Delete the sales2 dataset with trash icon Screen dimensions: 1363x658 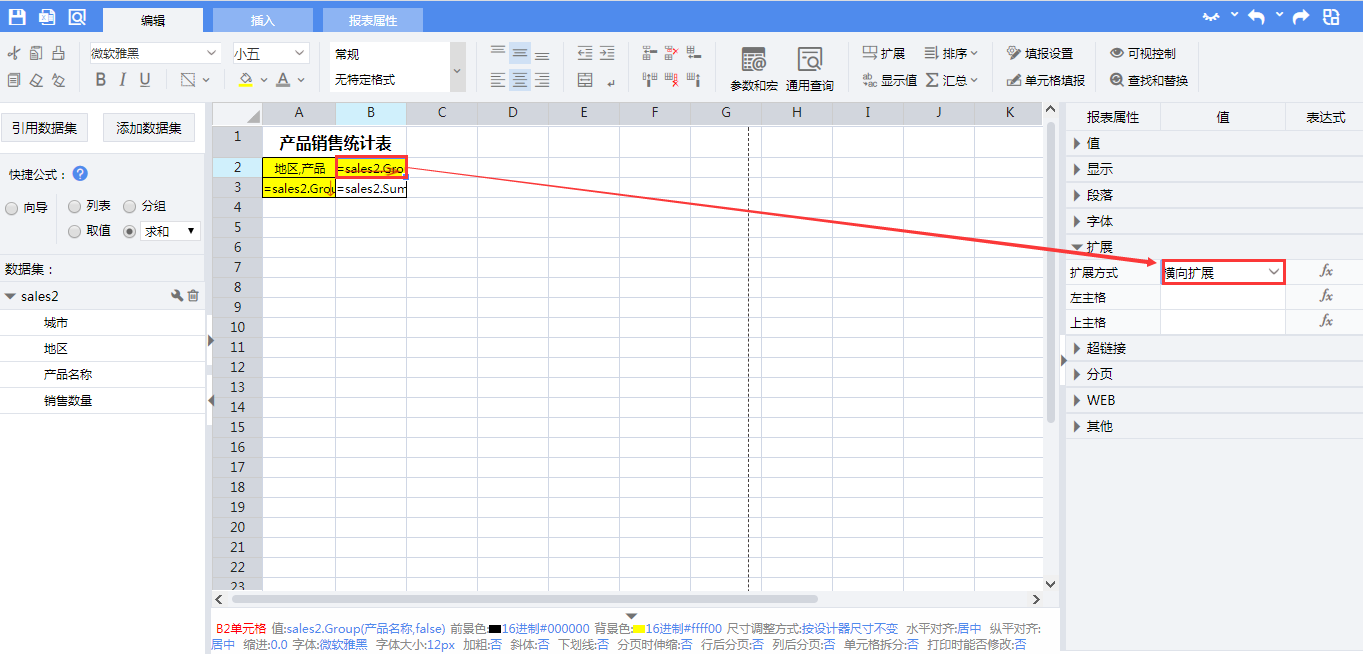tap(194, 296)
